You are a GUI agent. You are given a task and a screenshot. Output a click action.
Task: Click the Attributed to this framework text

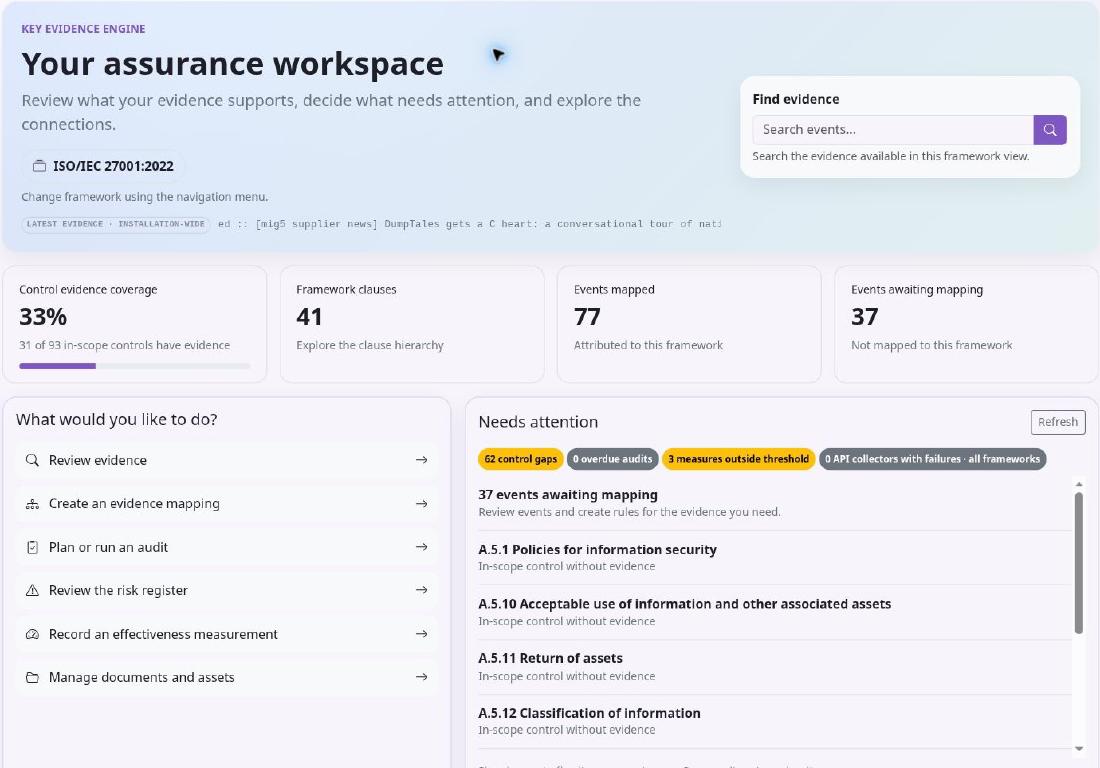(x=648, y=345)
